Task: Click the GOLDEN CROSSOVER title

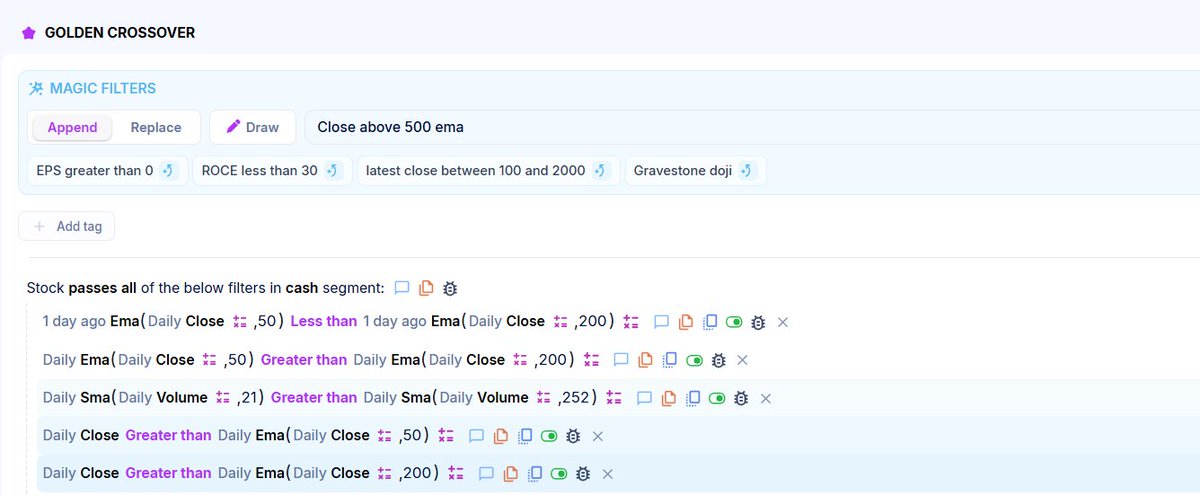Action: [120, 33]
